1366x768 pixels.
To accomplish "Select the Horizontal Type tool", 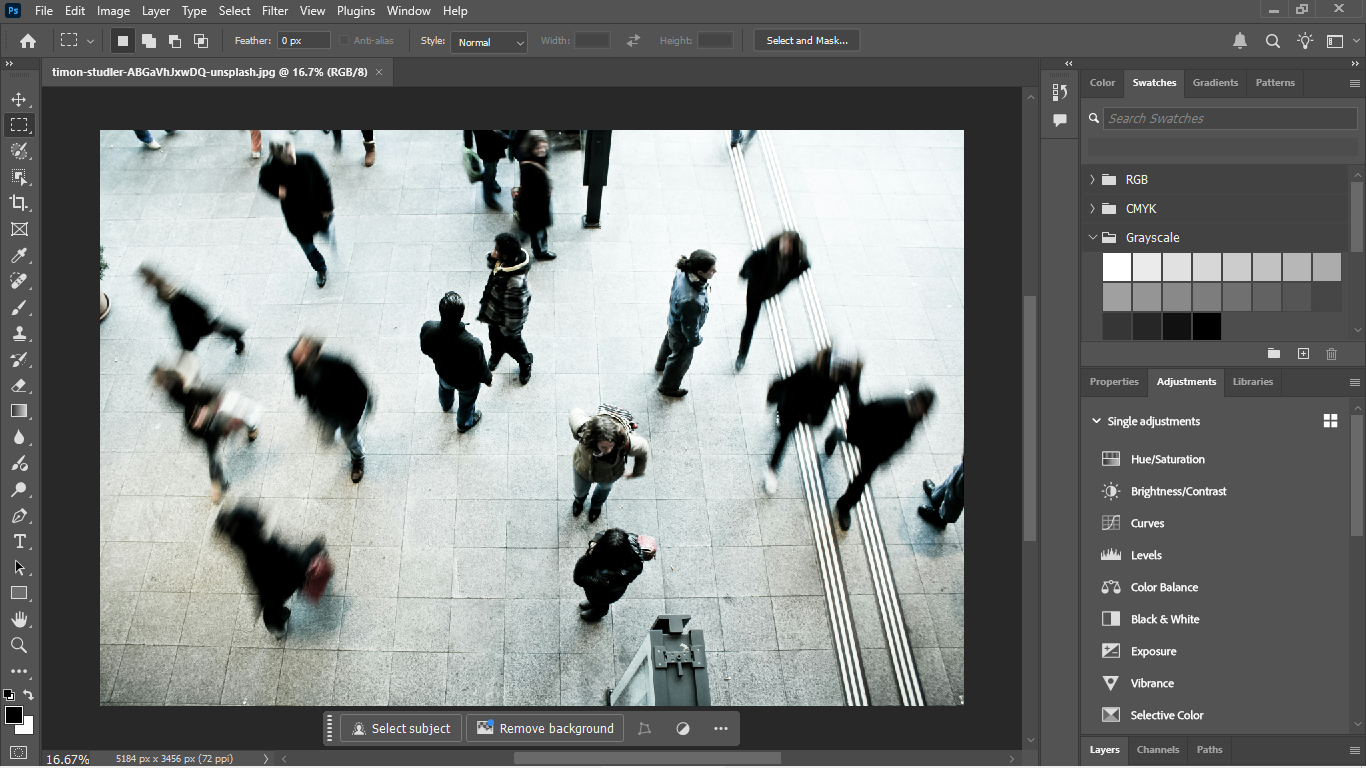I will (19, 541).
